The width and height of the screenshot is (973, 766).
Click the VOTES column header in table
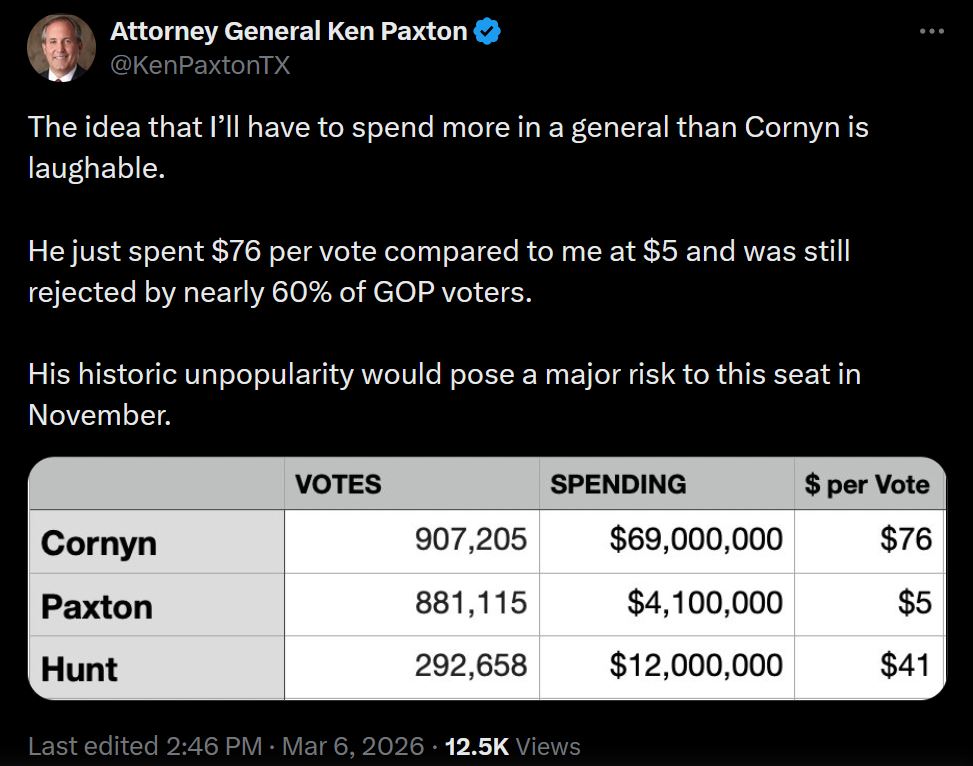pyautogui.click(x=338, y=485)
